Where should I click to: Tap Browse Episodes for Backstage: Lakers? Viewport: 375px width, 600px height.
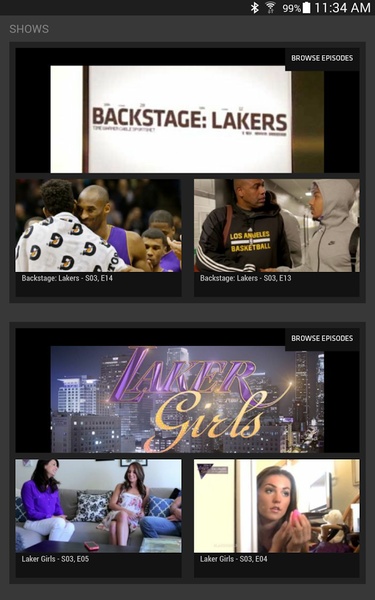[322, 59]
